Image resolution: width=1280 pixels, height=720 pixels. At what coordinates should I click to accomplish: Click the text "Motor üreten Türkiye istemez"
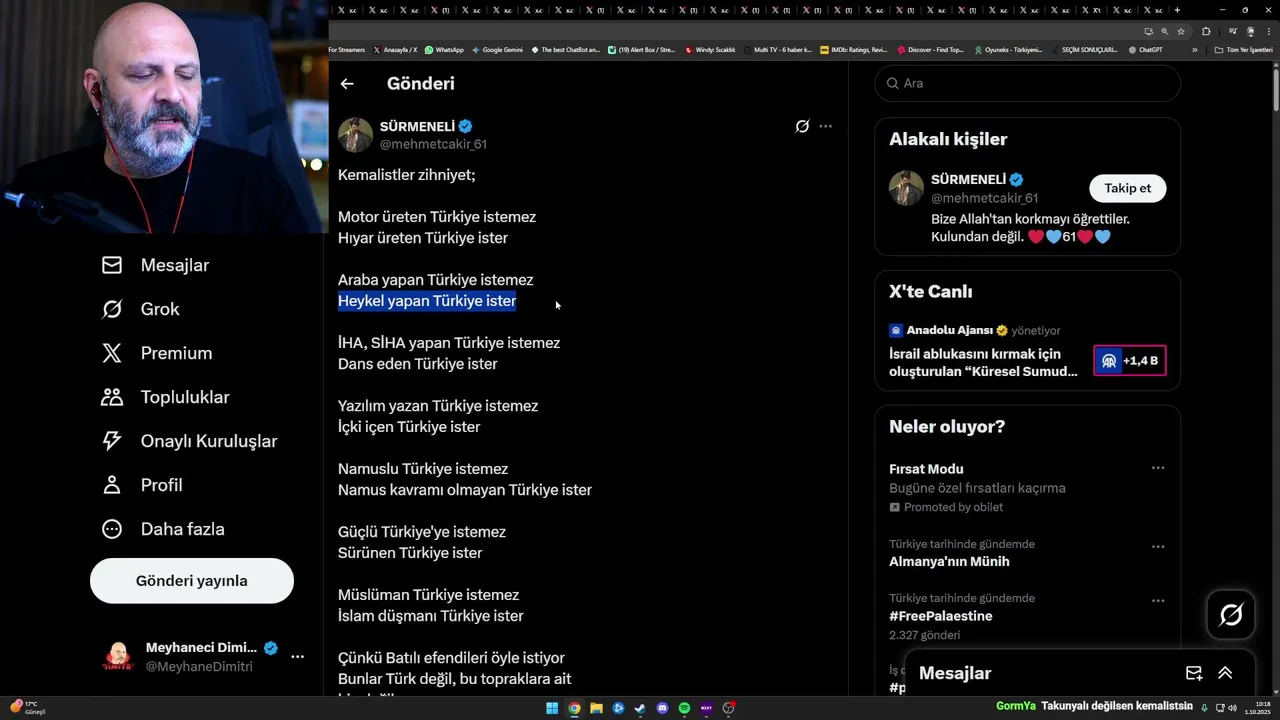[437, 217]
